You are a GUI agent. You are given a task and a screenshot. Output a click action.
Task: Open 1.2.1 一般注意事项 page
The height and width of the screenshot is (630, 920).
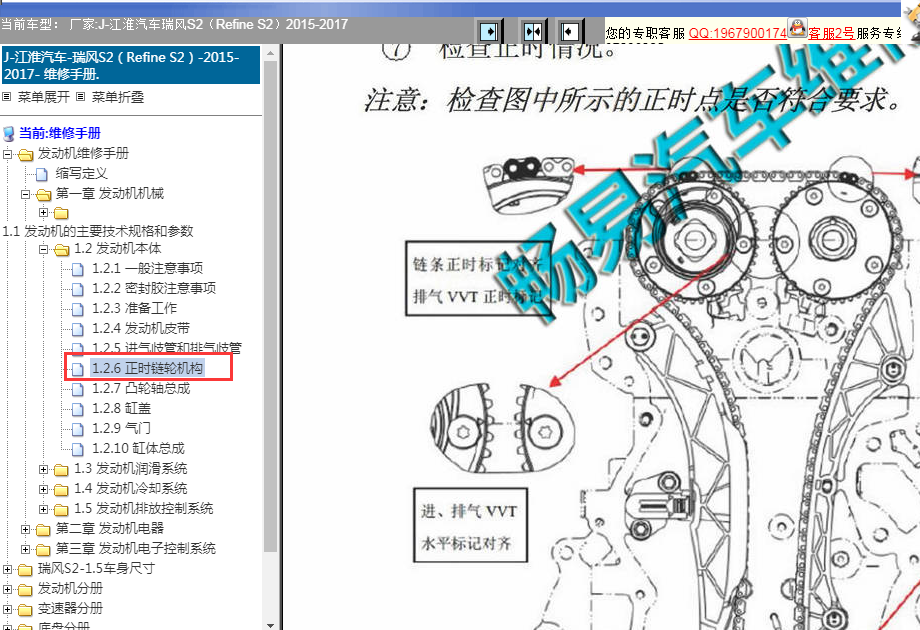147,268
